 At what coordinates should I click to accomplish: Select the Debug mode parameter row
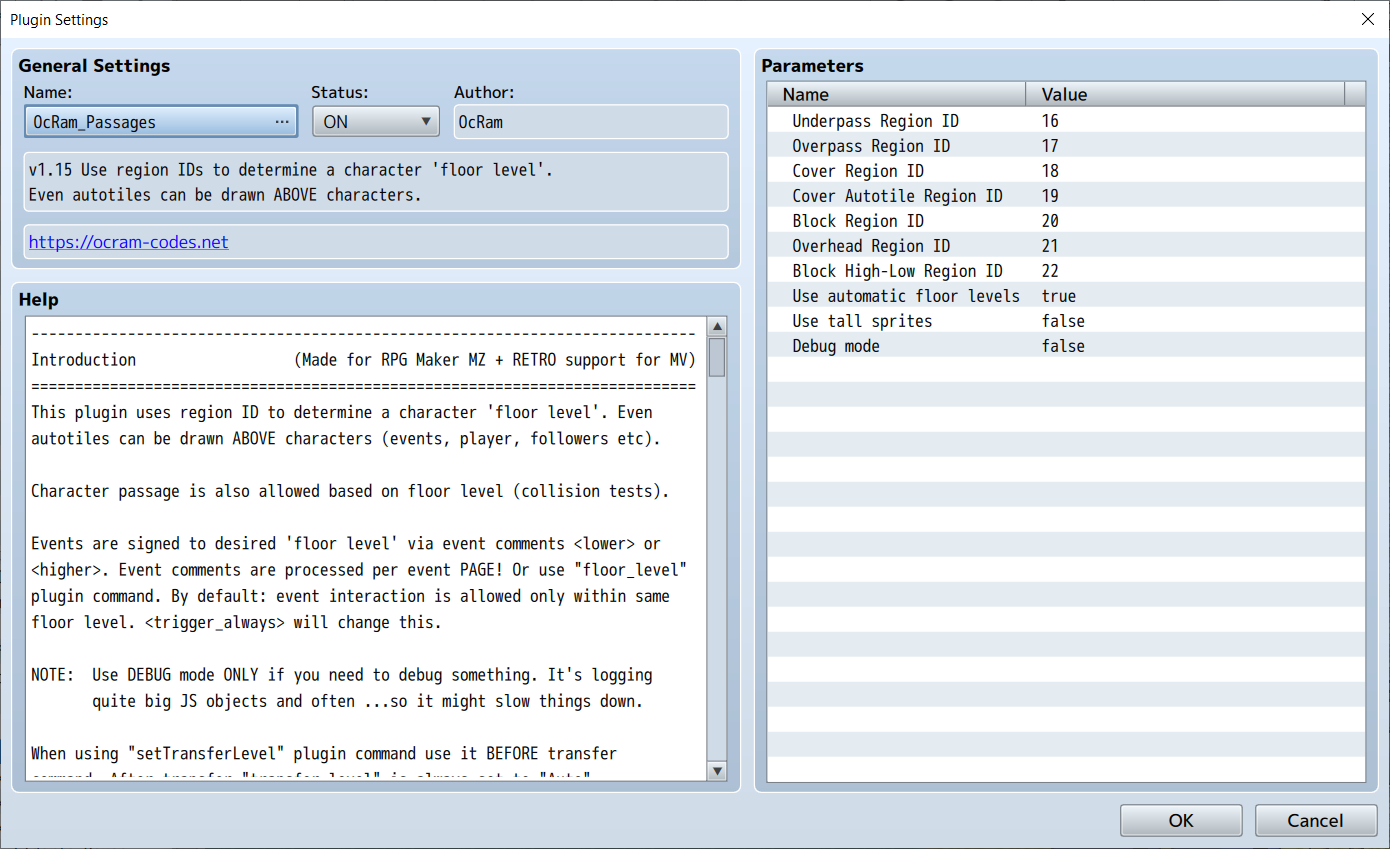pos(1066,346)
